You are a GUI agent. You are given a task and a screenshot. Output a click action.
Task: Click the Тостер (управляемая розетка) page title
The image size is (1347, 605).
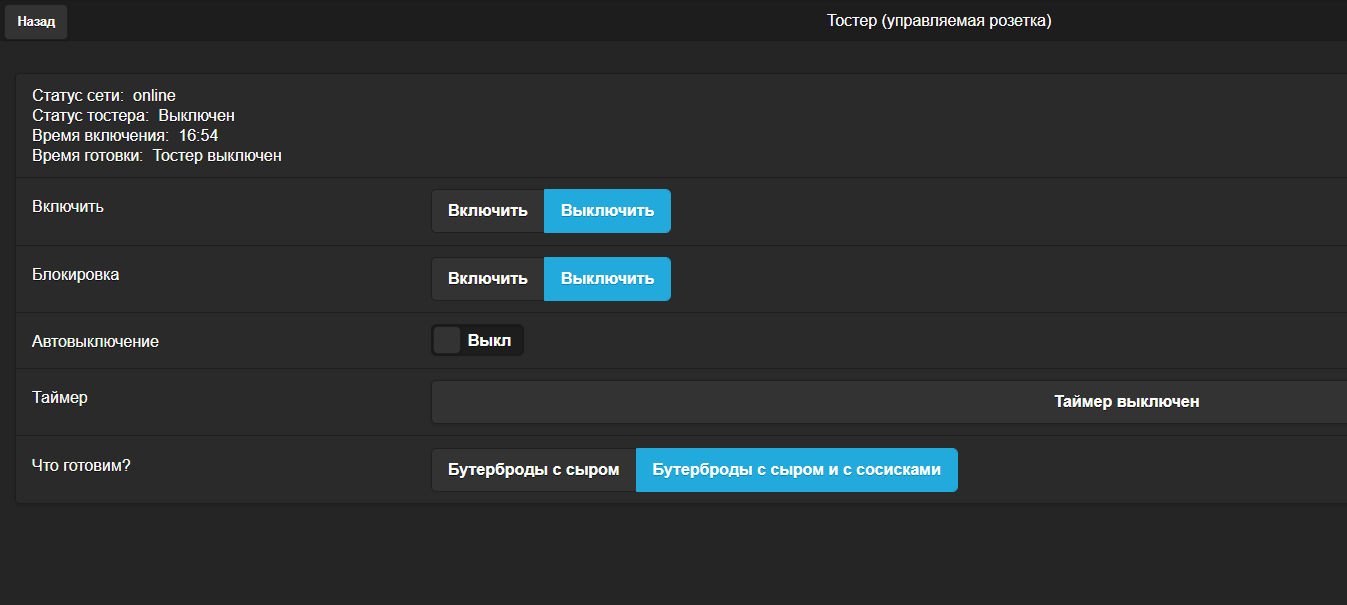click(939, 20)
